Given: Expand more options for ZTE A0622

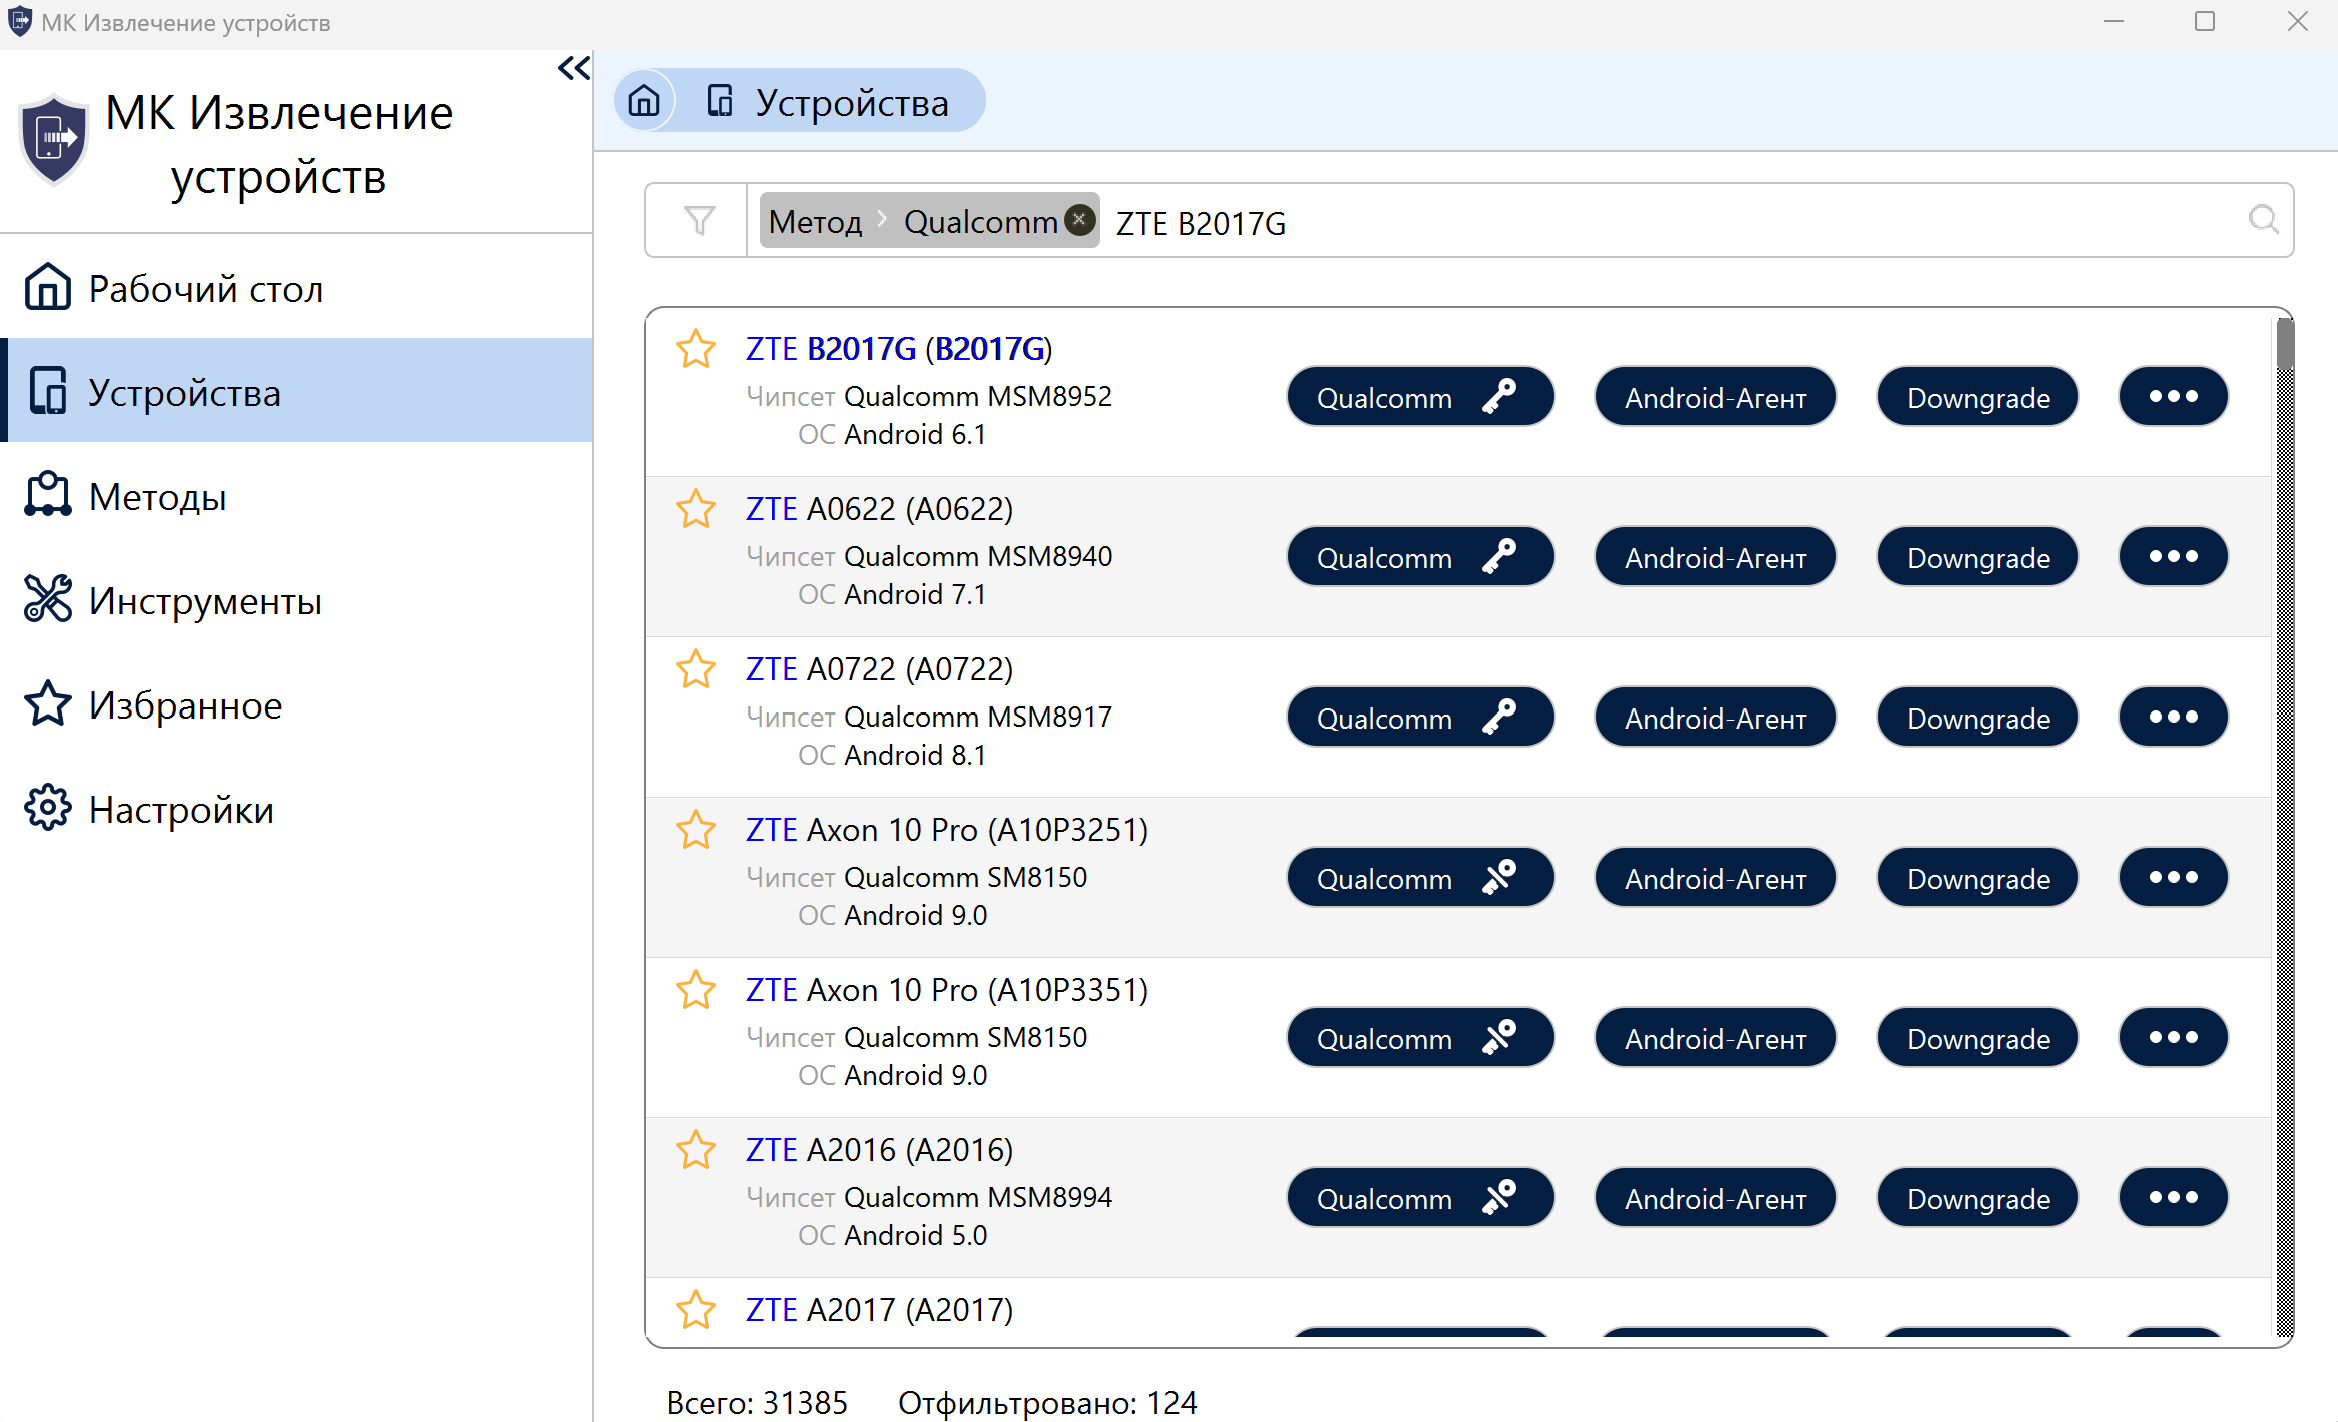Looking at the screenshot, I should 2173,557.
